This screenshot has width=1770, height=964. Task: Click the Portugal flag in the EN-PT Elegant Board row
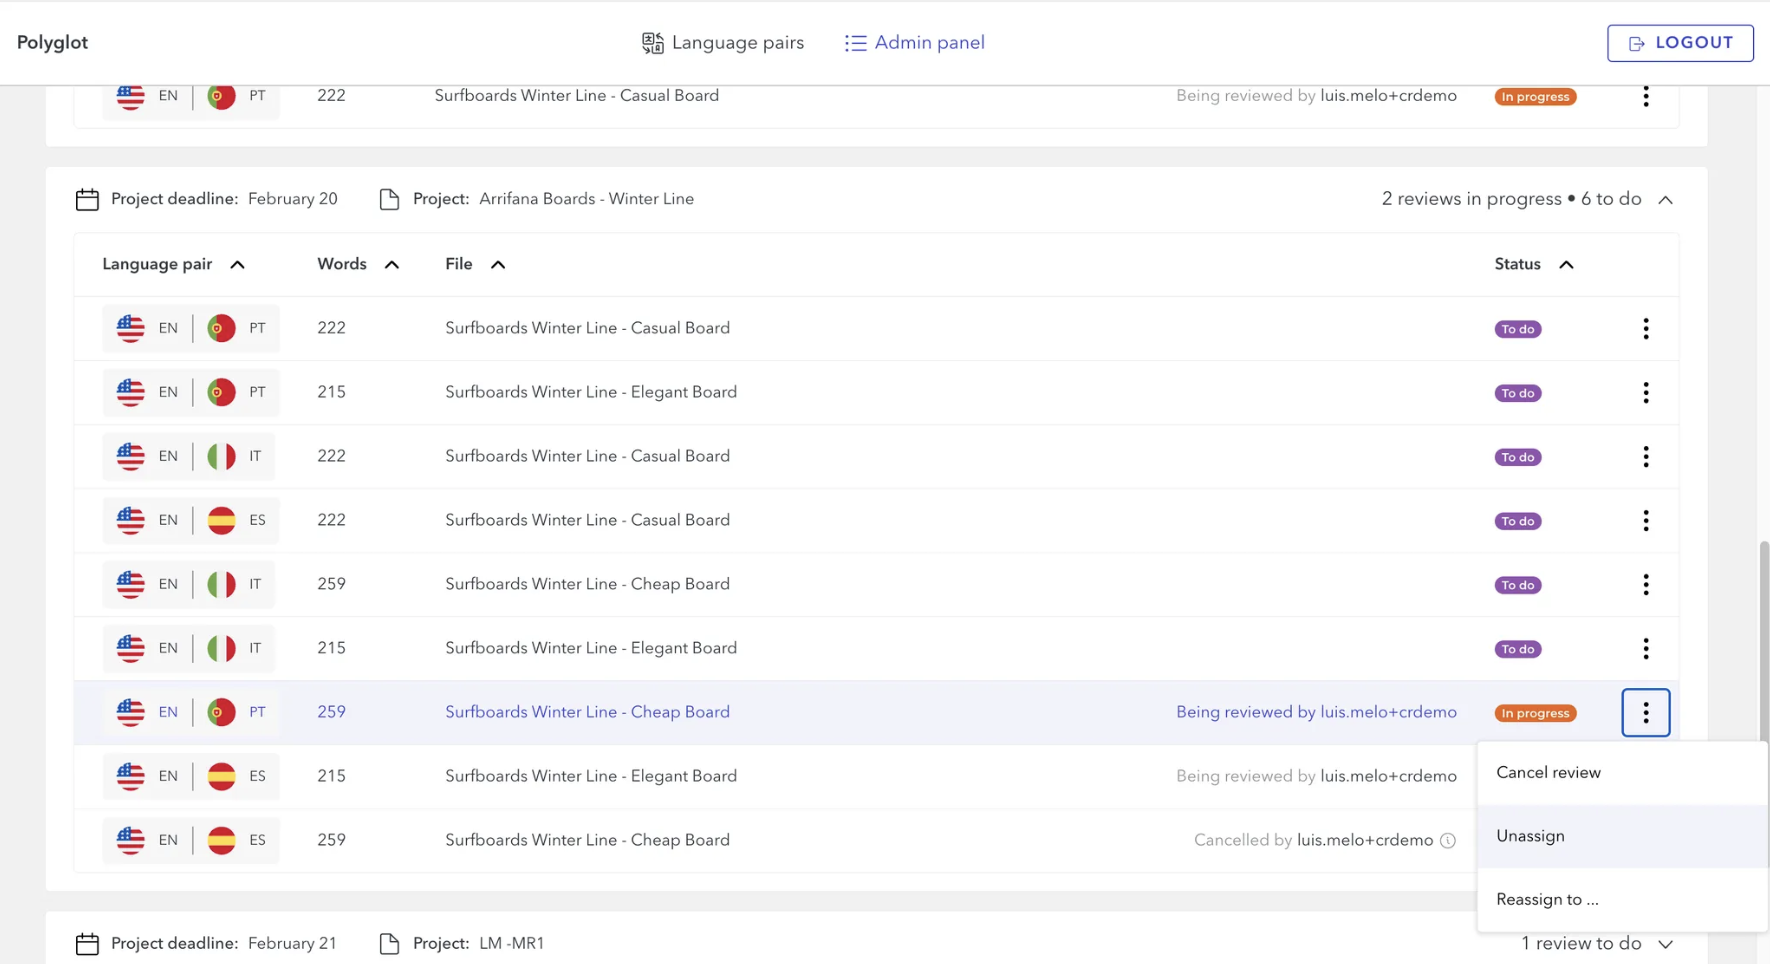tap(221, 392)
